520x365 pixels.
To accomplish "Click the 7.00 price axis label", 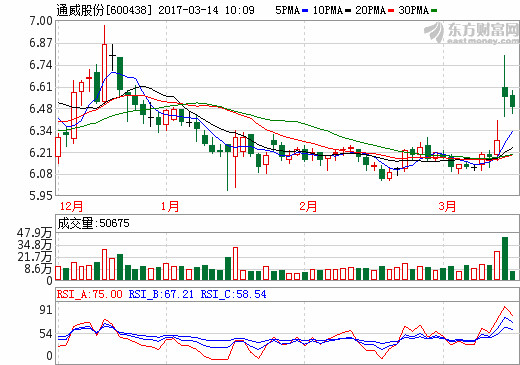I will point(41,21).
